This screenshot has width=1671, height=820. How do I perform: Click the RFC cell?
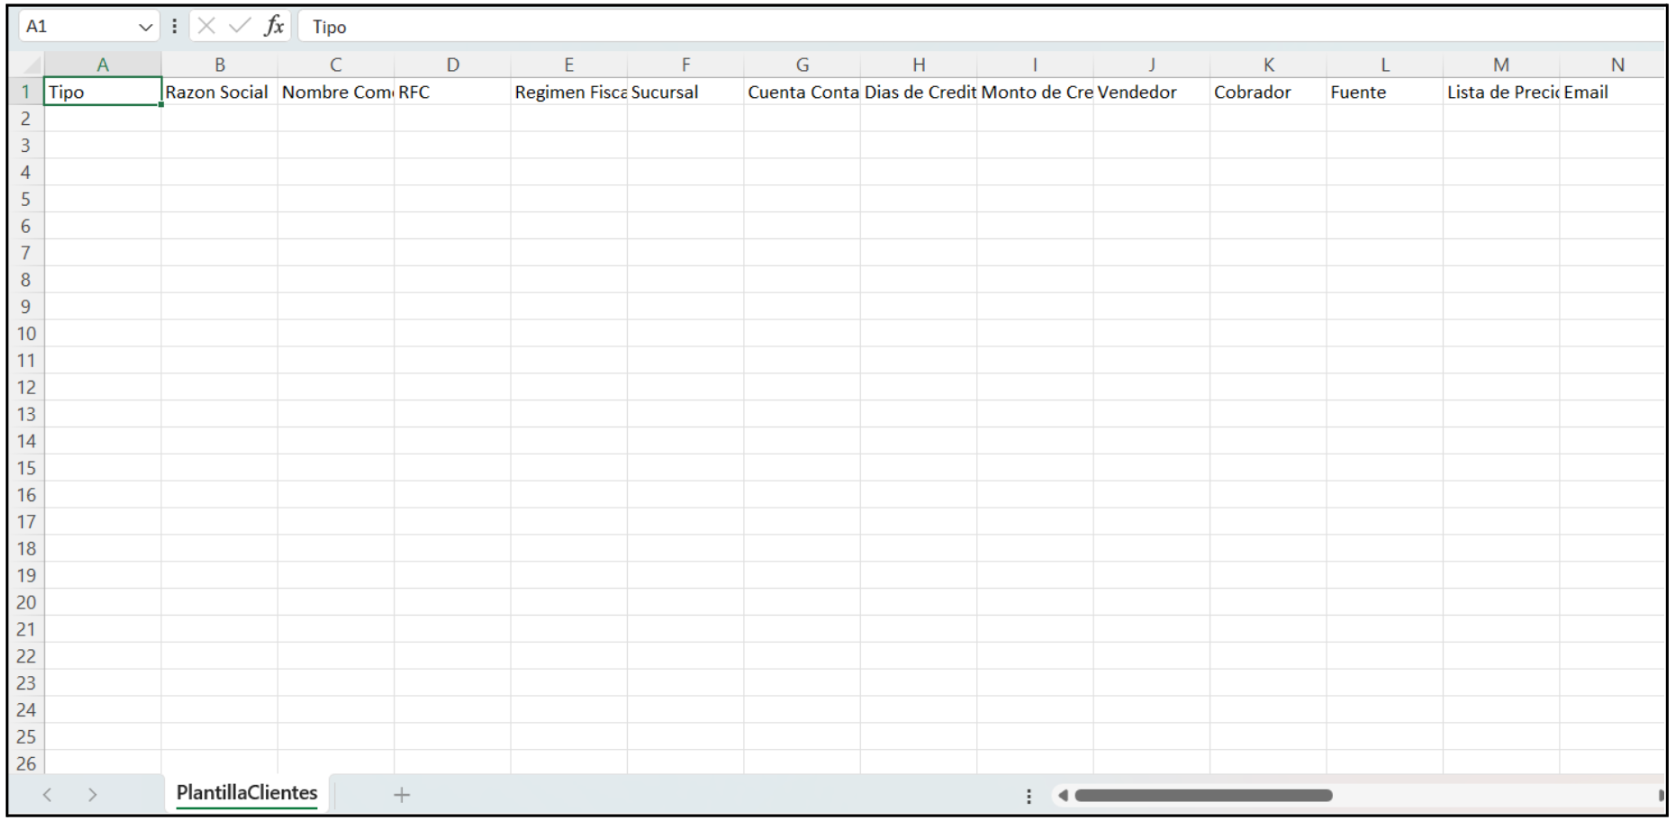point(452,92)
